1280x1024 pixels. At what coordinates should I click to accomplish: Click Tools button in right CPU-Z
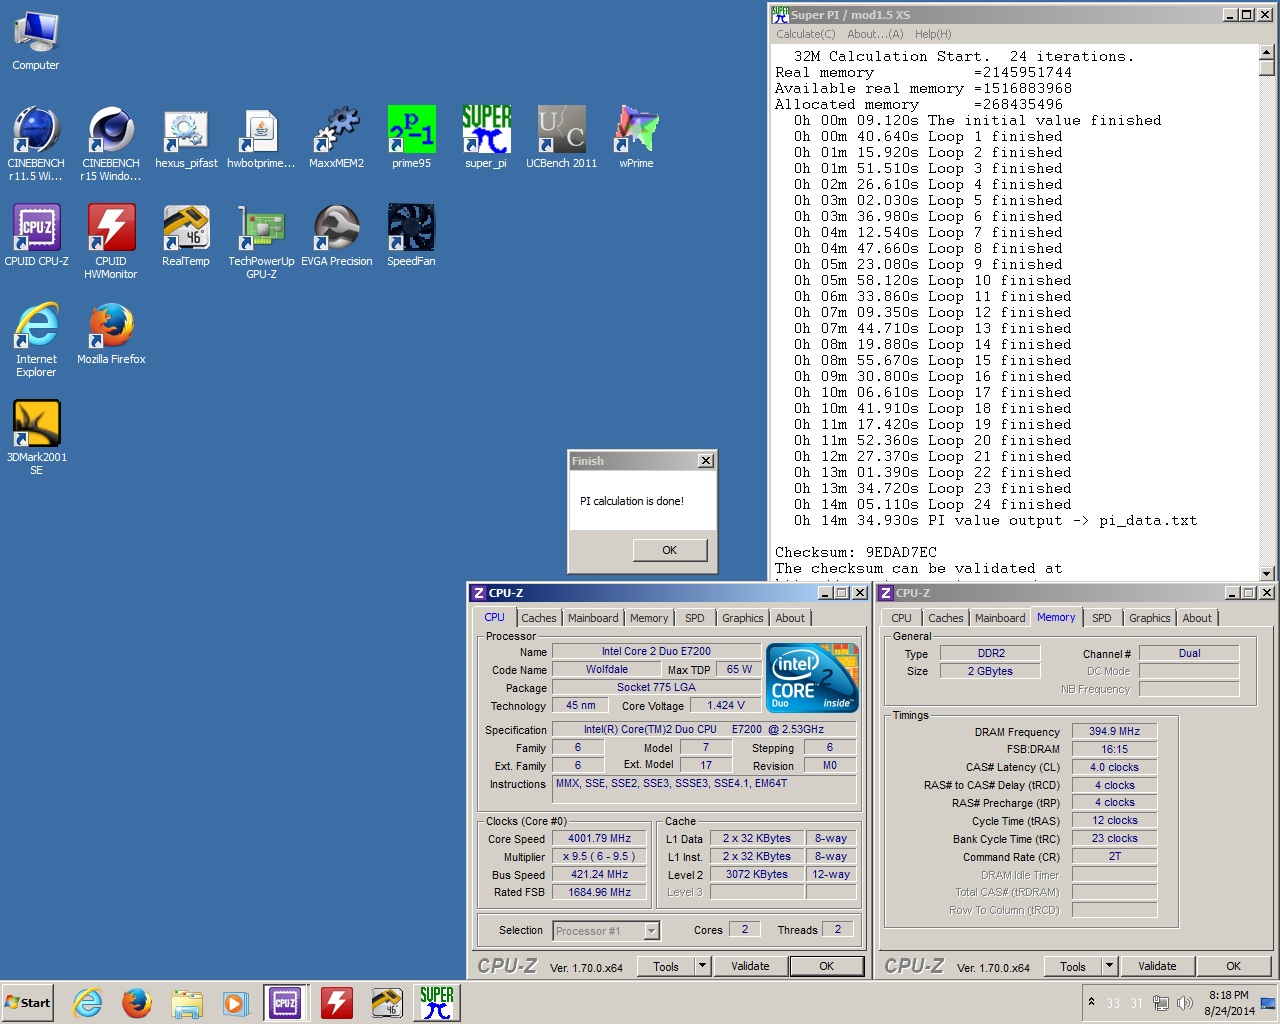coord(1073,966)
